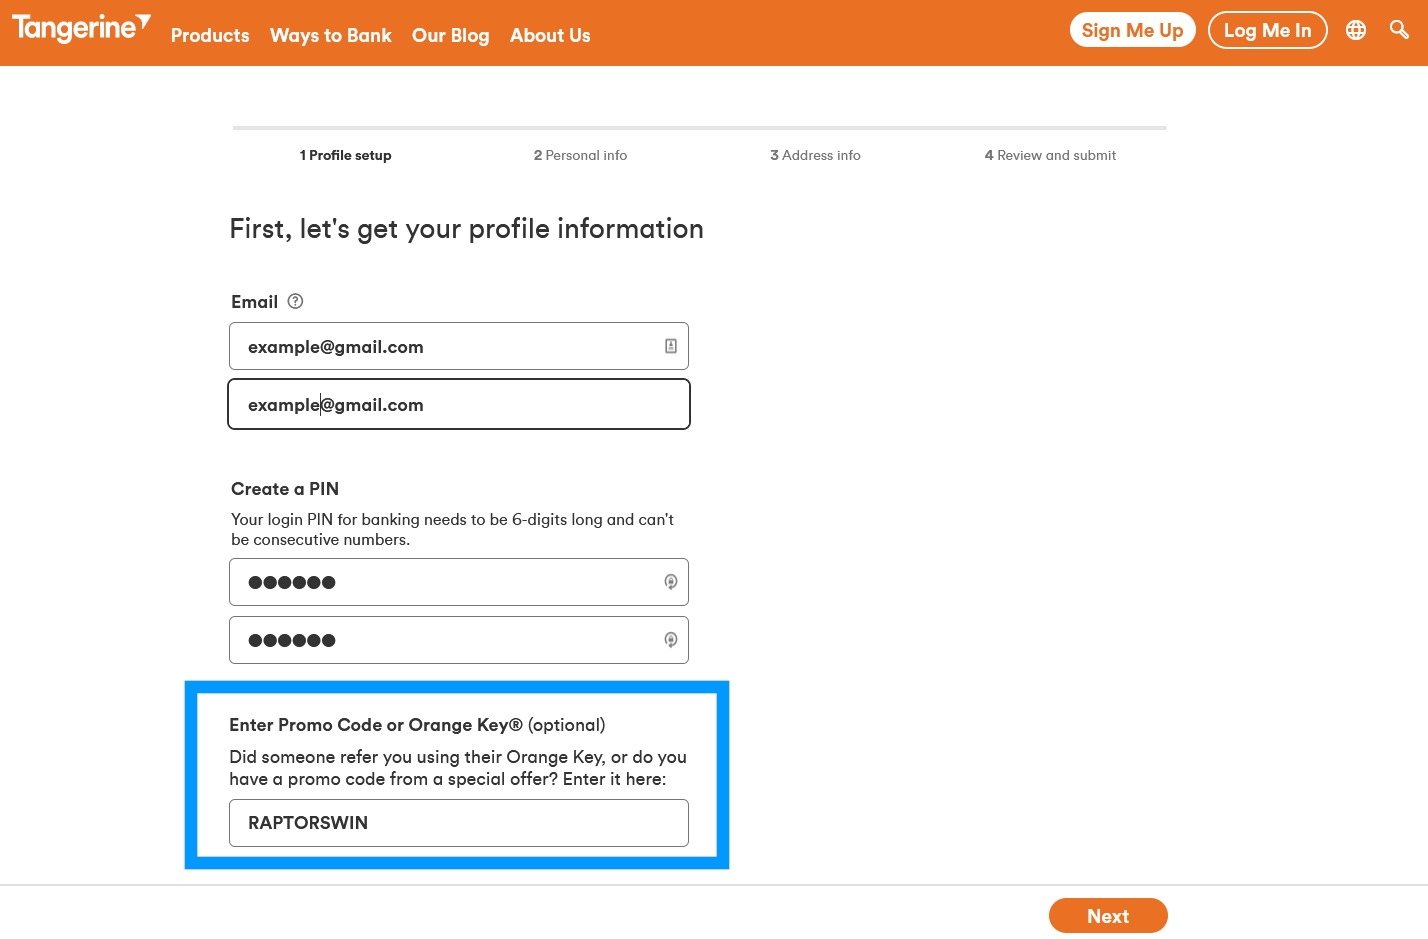Focus the first PIN input field

pos(459,582)
